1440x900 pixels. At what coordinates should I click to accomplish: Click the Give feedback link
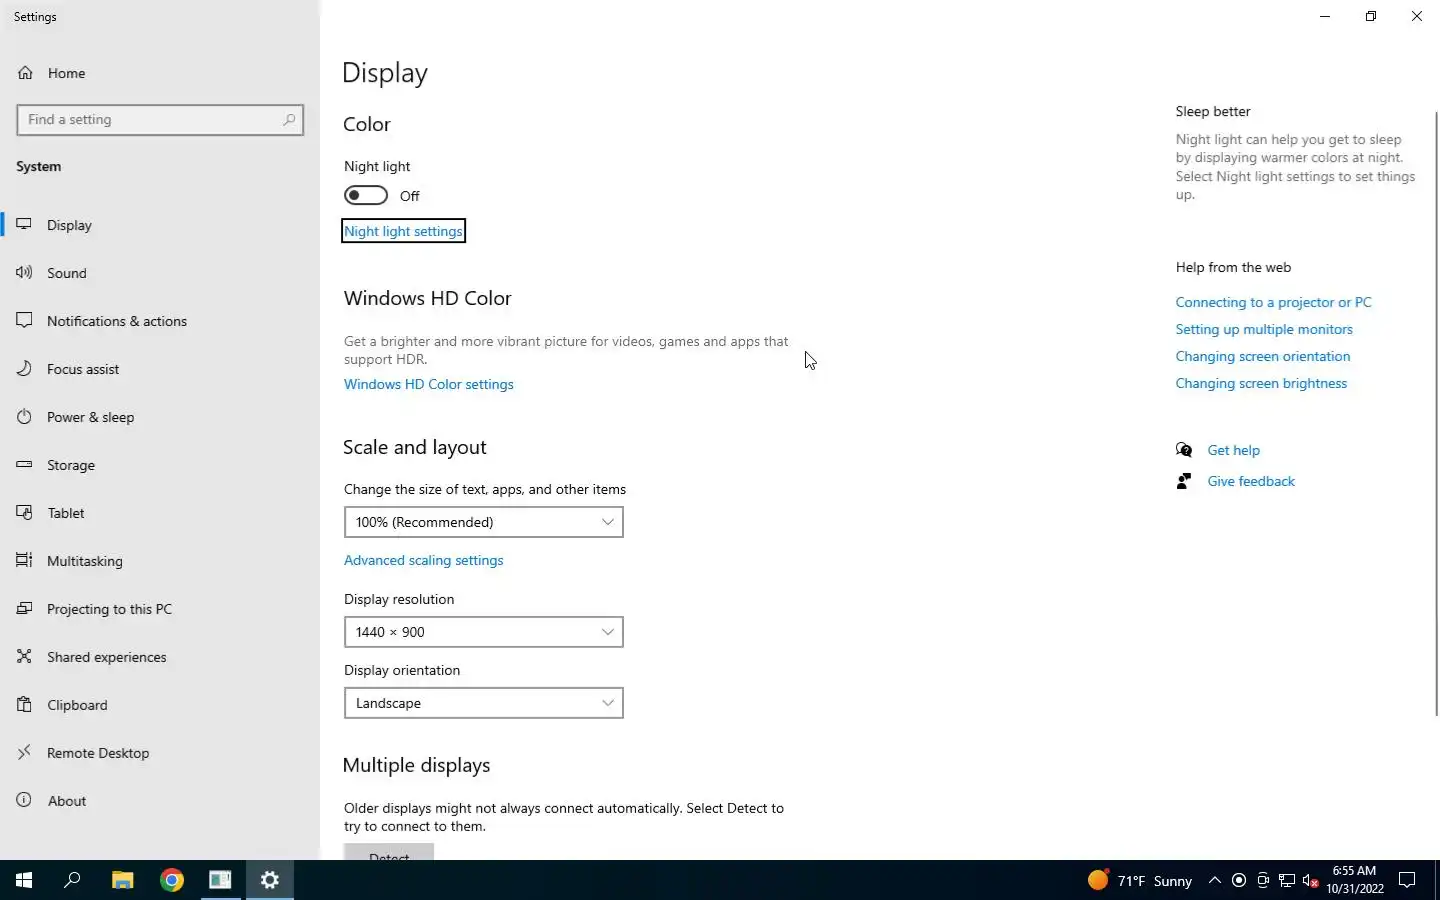pyautogui.click(x=1251, y=481)
